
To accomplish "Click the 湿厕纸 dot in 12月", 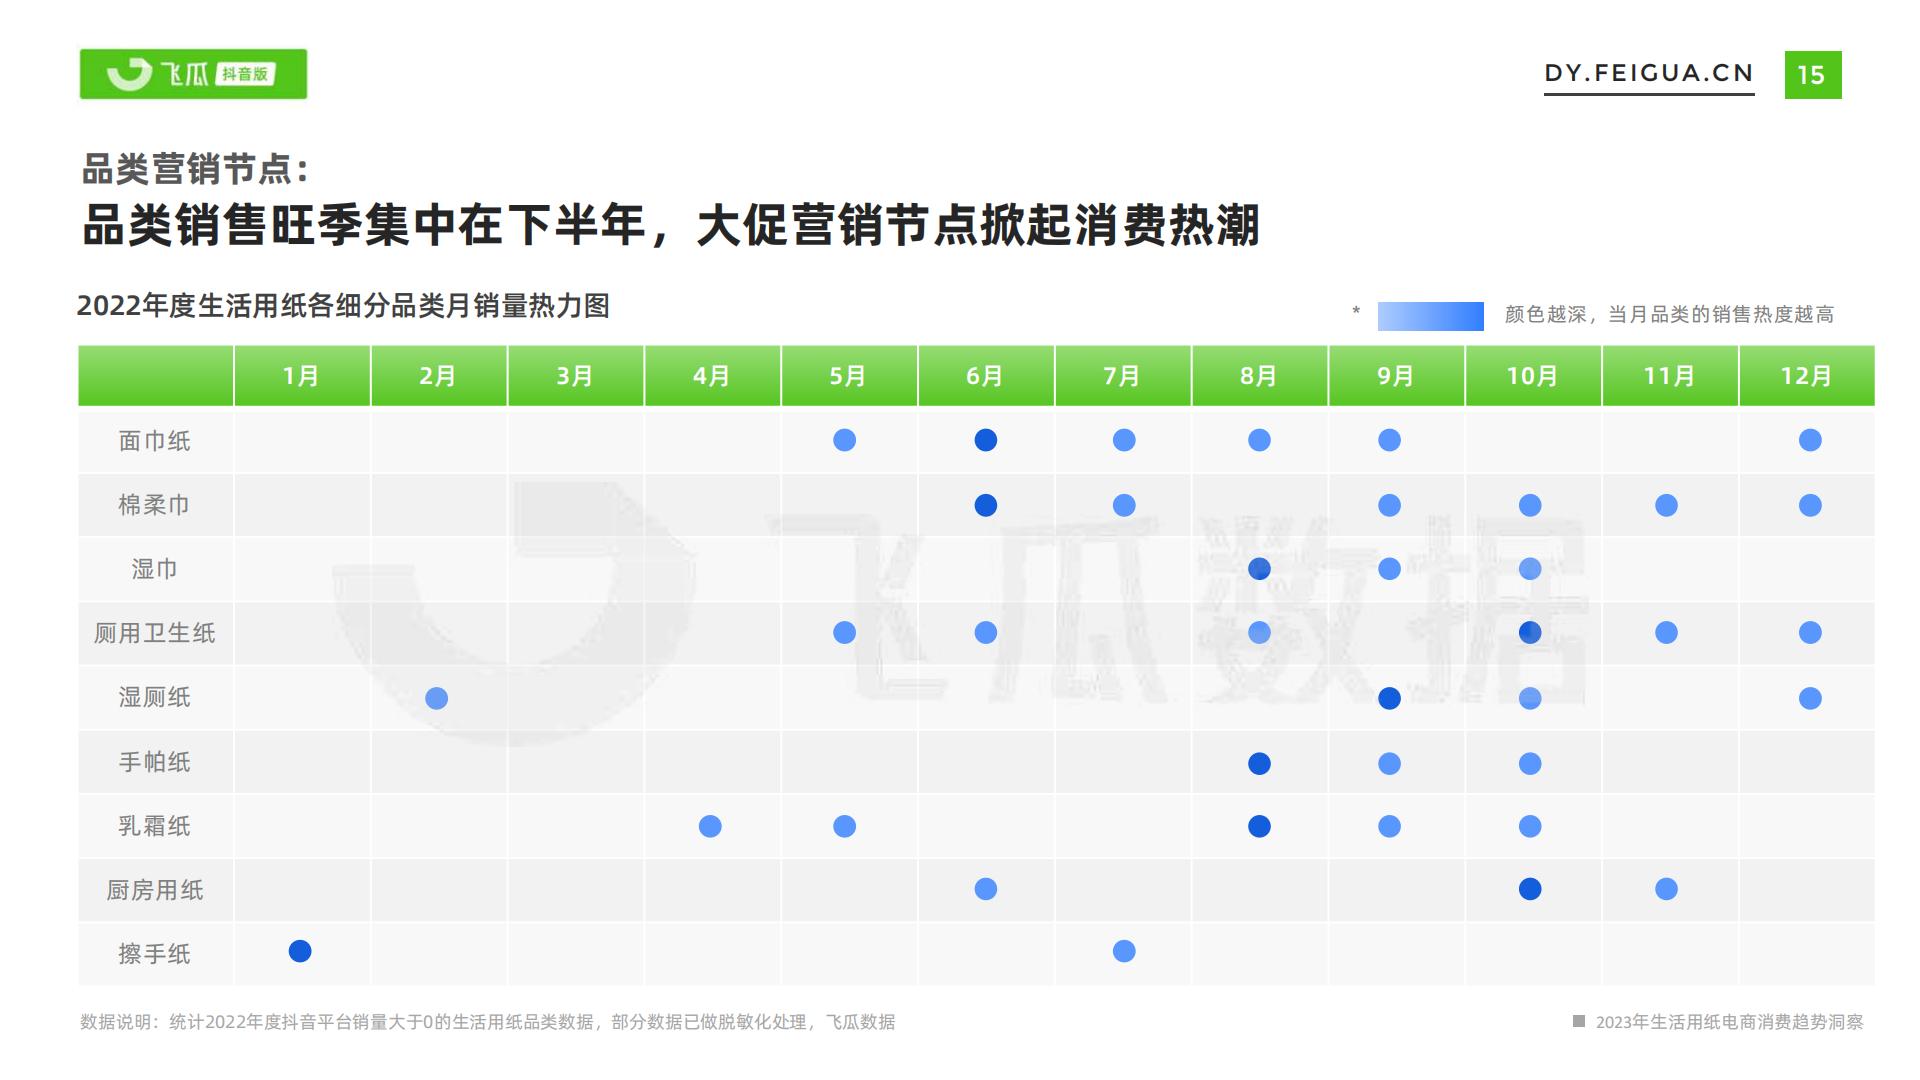I will pos(1810,698).
